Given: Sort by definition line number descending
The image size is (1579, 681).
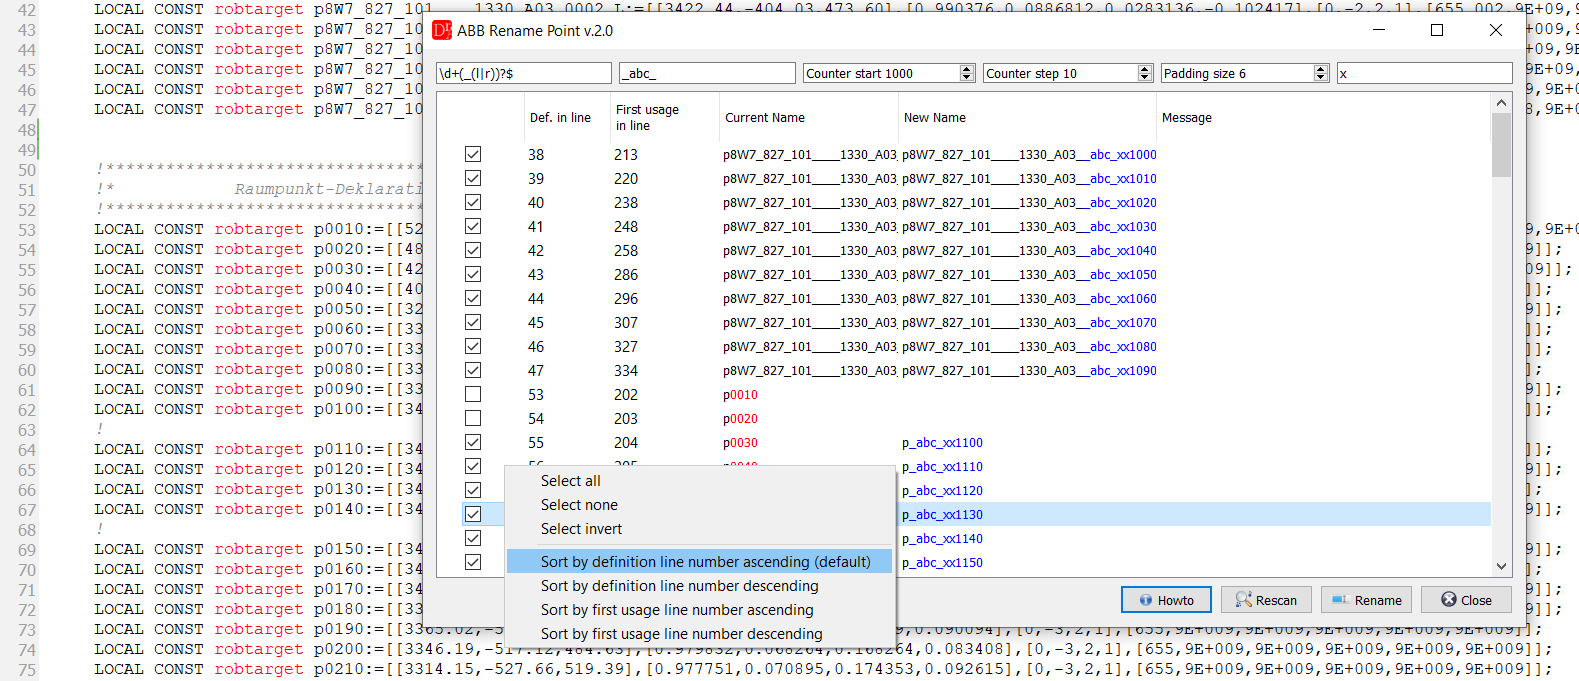Looking at the screenshot, I should 699,586.
